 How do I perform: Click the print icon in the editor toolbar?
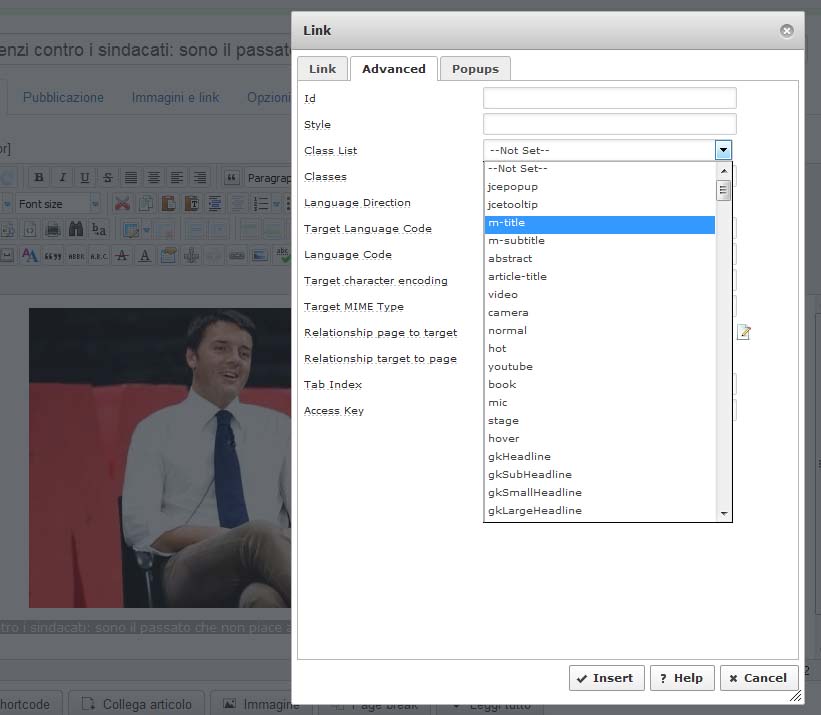point(53,229)
